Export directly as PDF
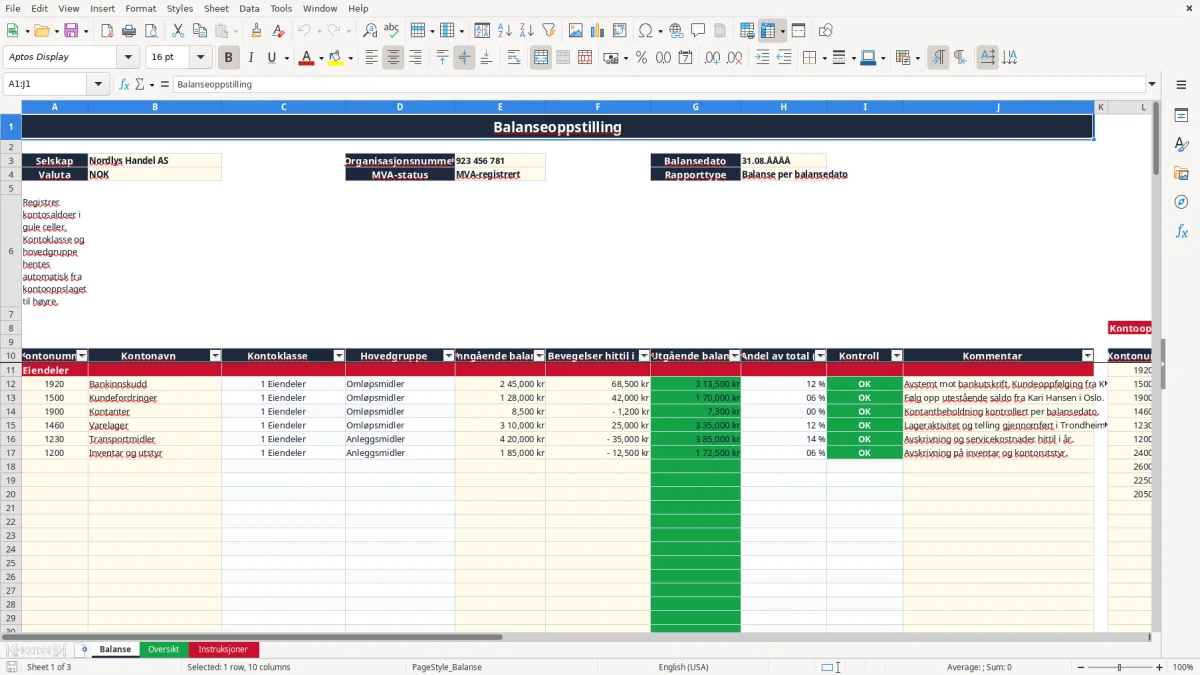 pyautogui.click(x=107, y=31)
